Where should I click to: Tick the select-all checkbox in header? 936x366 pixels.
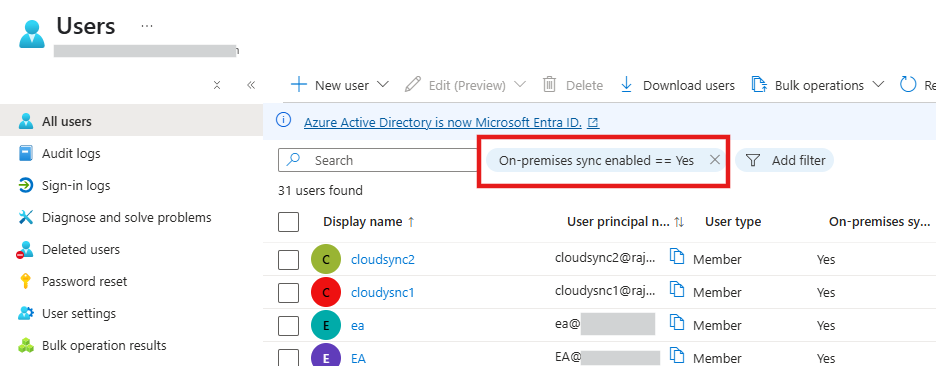tap(288, 222)
